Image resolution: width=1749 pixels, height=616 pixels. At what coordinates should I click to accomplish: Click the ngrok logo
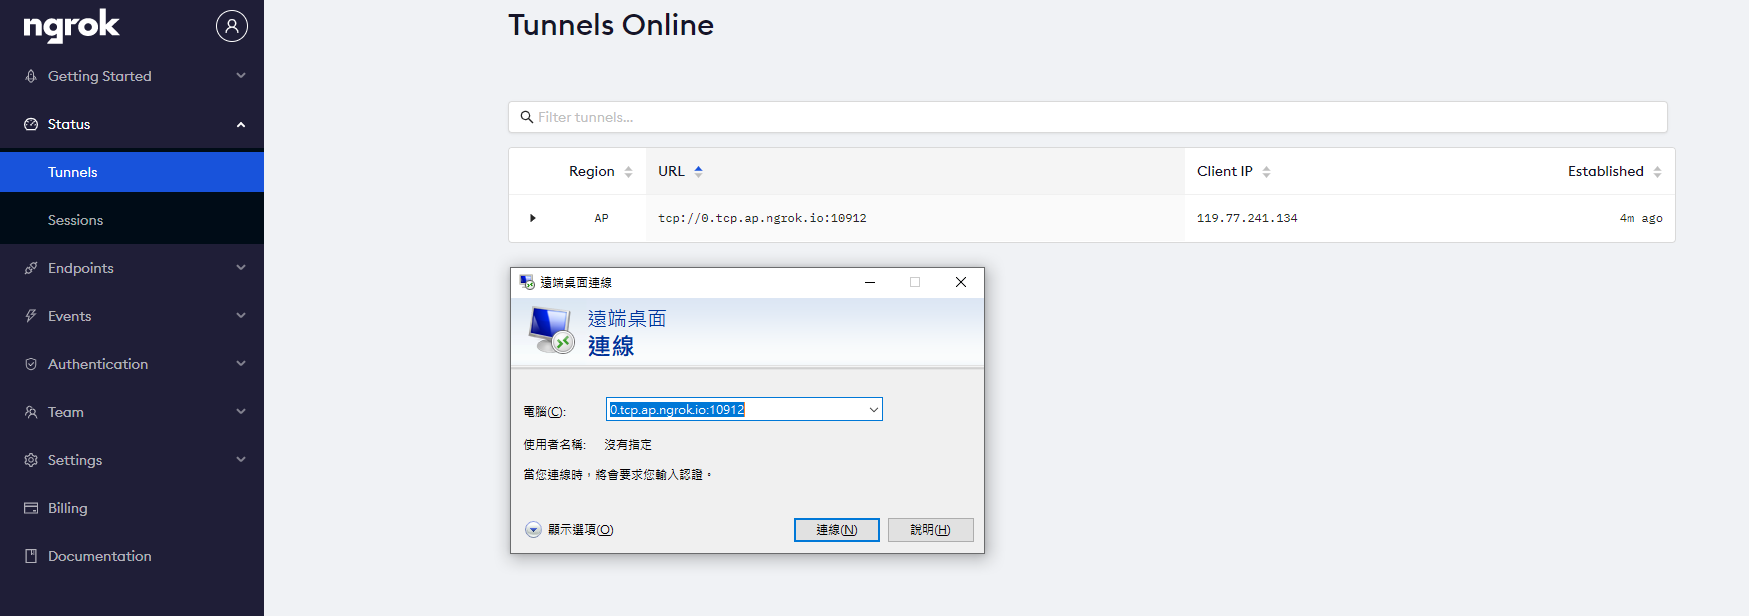(x=71, y=26)
